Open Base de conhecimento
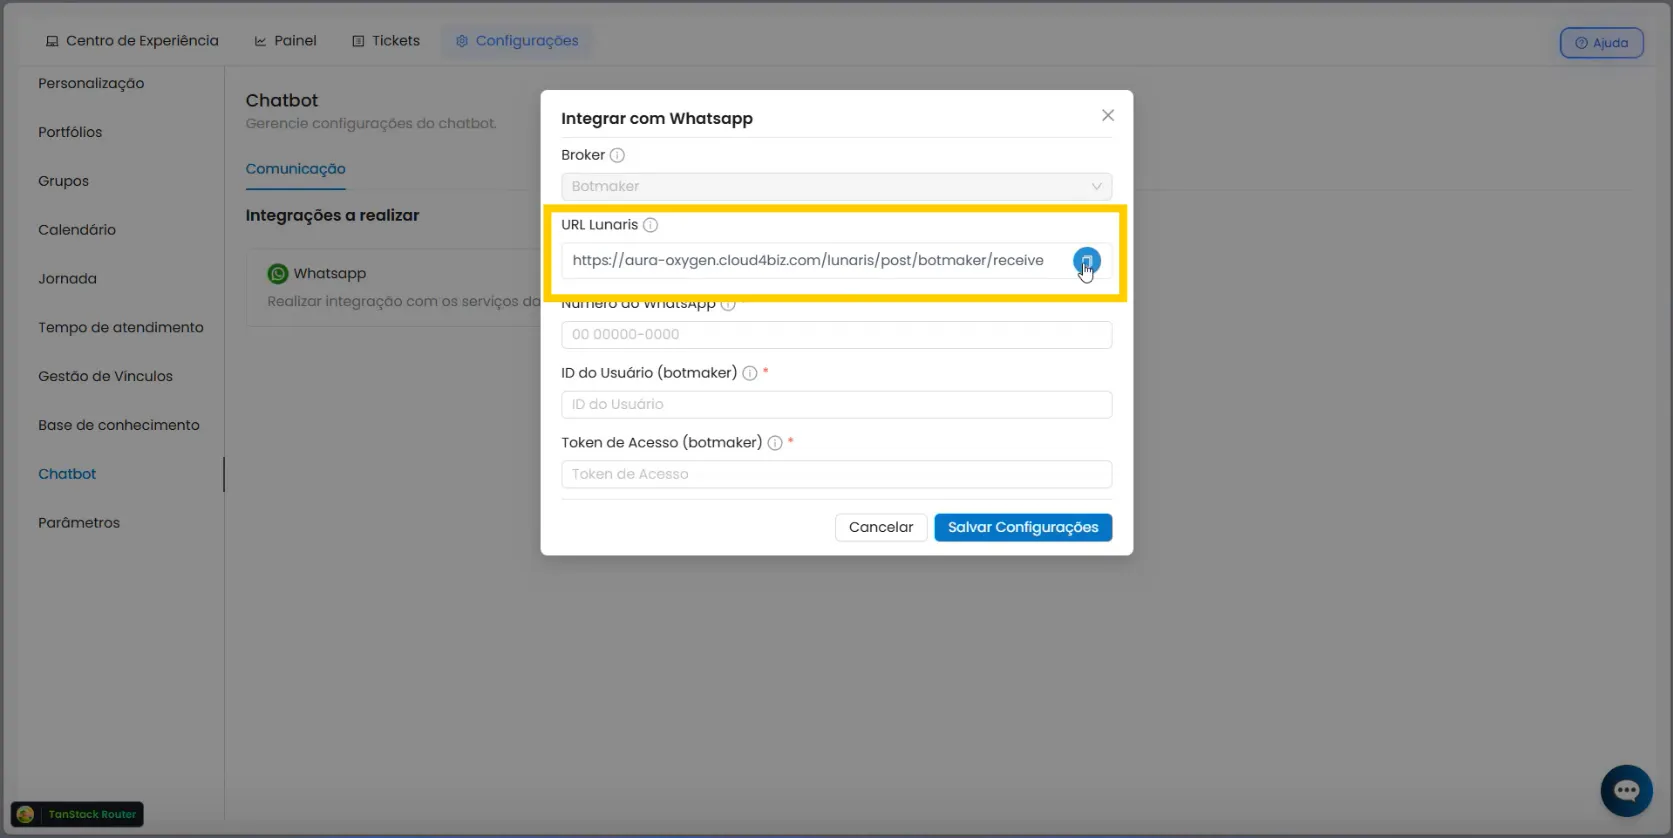The image size is (1673, 838). point(119,426)
